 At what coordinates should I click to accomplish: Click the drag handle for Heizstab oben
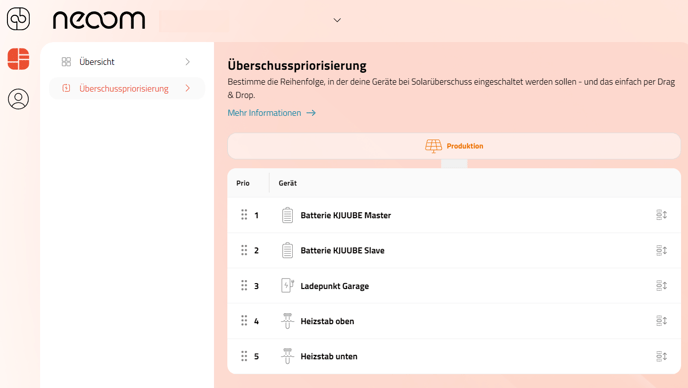tap(244, 321)
